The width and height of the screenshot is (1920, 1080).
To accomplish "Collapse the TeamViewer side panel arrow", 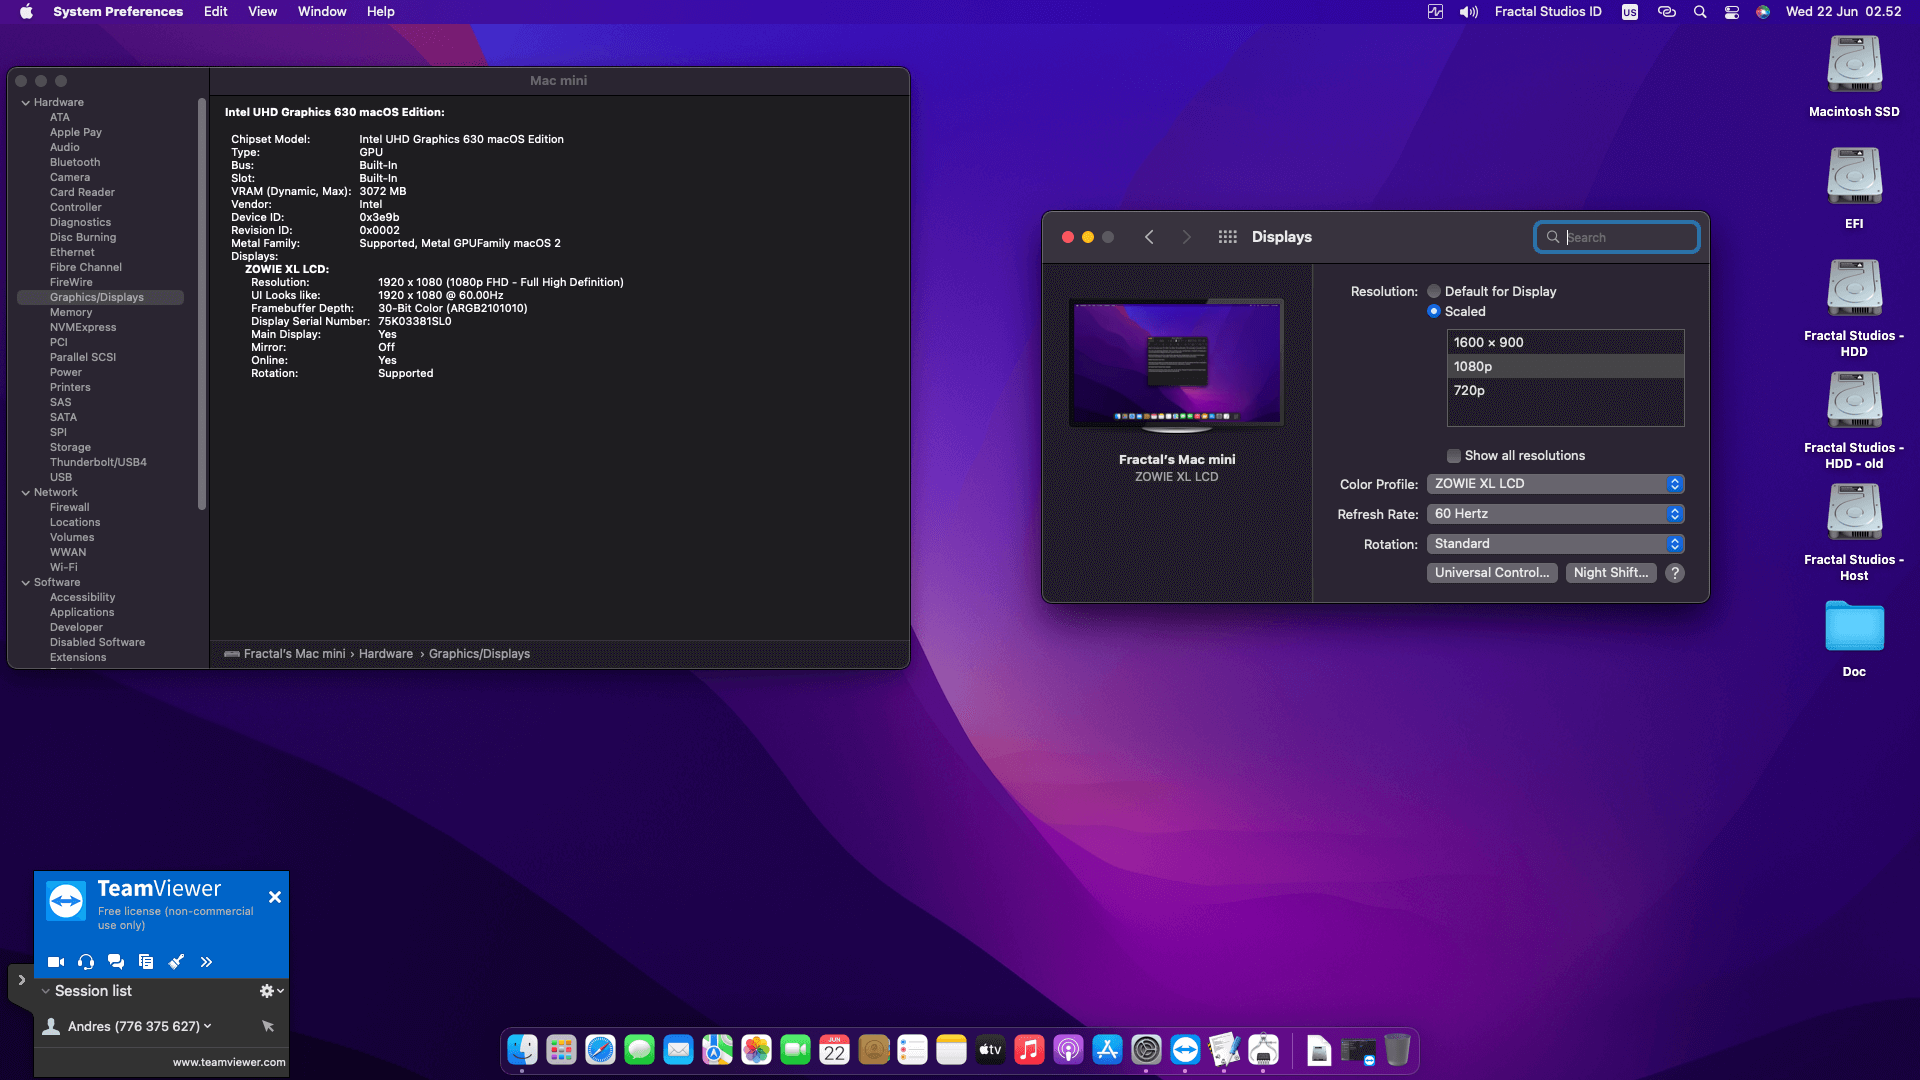I will (x=21, y=981).
